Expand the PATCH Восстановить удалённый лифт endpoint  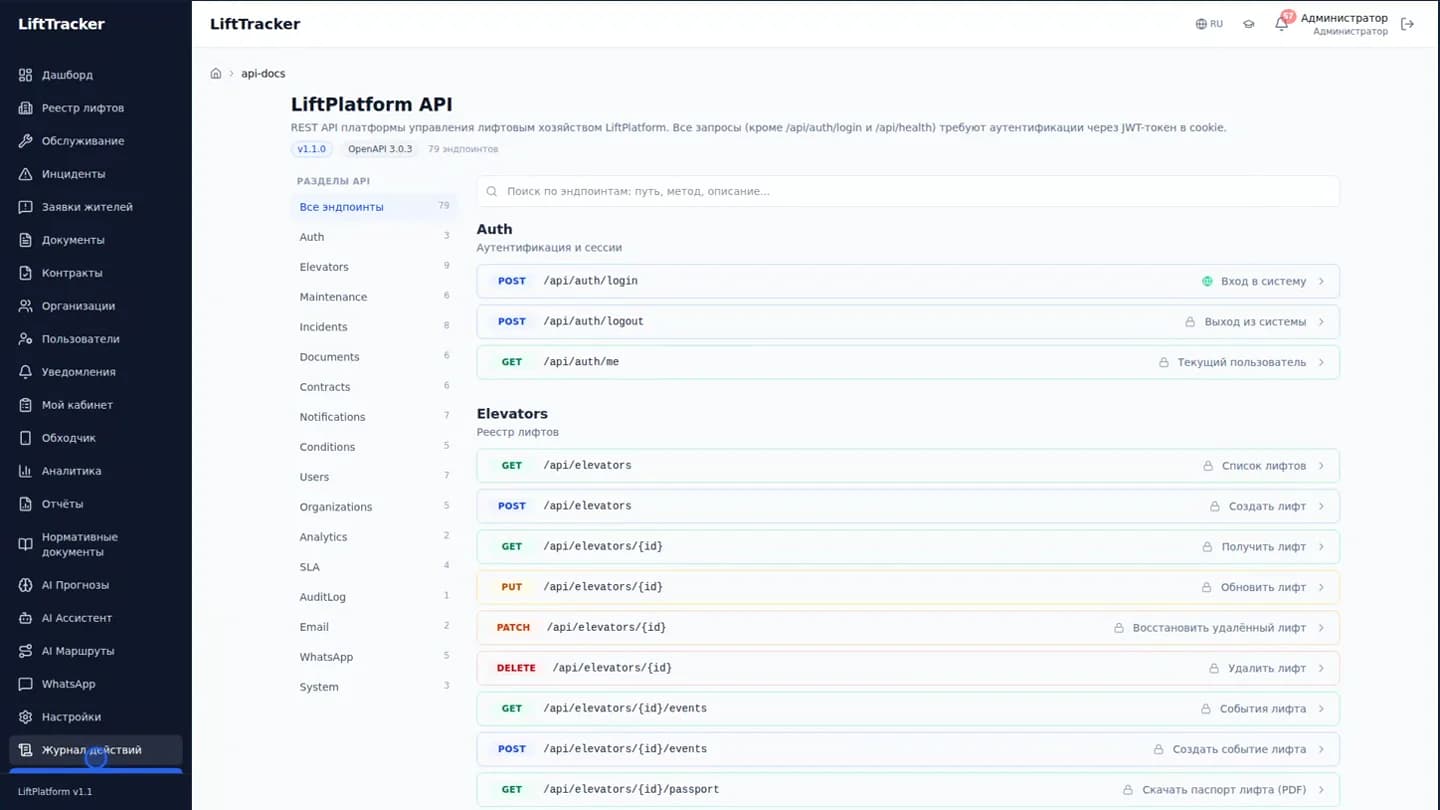908,628
